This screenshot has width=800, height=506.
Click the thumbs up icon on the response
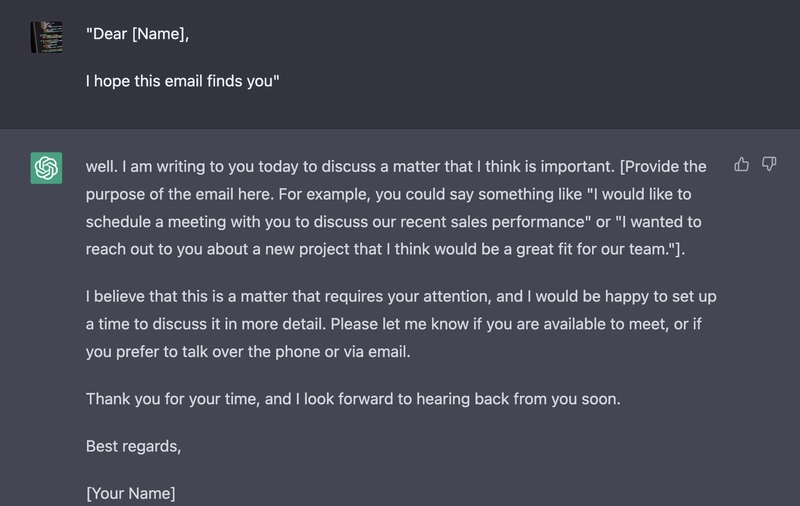[741, 164]
